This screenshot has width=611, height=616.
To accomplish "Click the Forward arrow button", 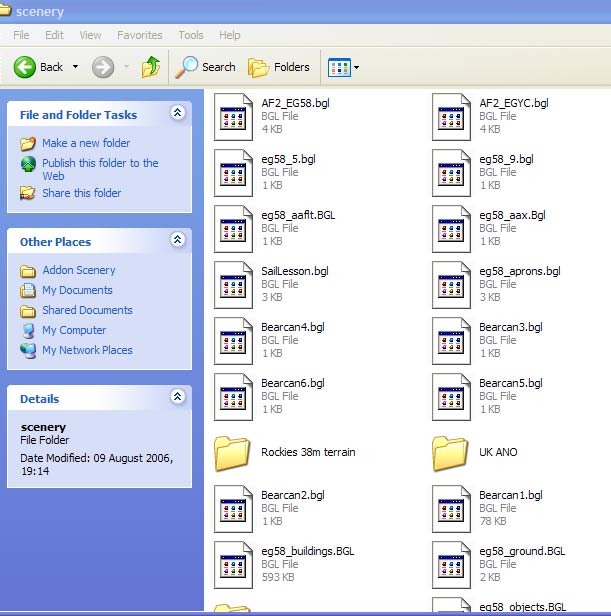I will pos(103,67).
